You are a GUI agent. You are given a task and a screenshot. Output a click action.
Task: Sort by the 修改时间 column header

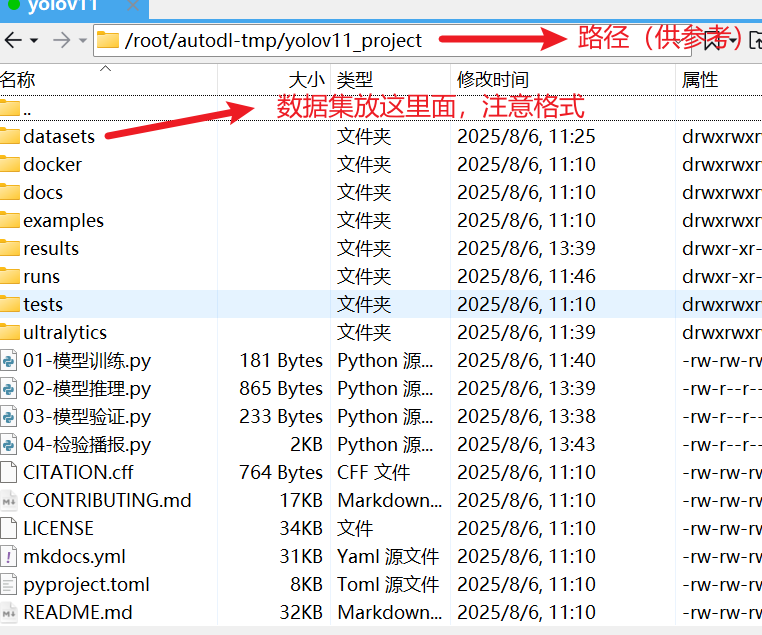[493, 80]
